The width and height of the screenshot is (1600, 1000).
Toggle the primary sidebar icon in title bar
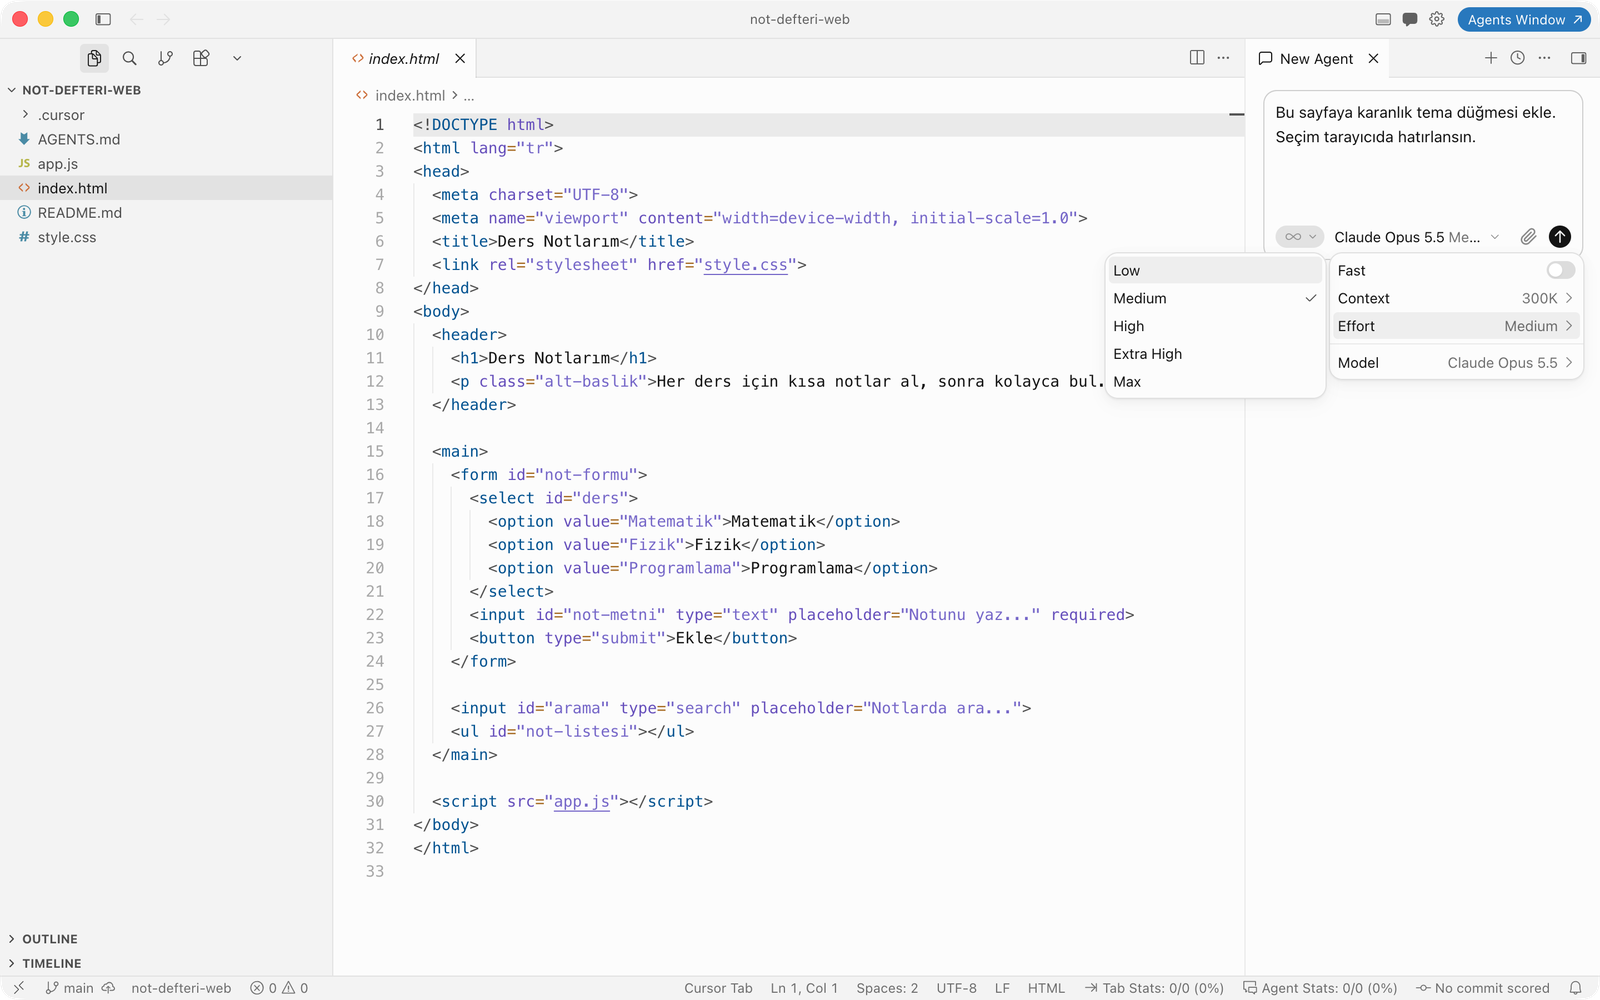tap(103, 19)
